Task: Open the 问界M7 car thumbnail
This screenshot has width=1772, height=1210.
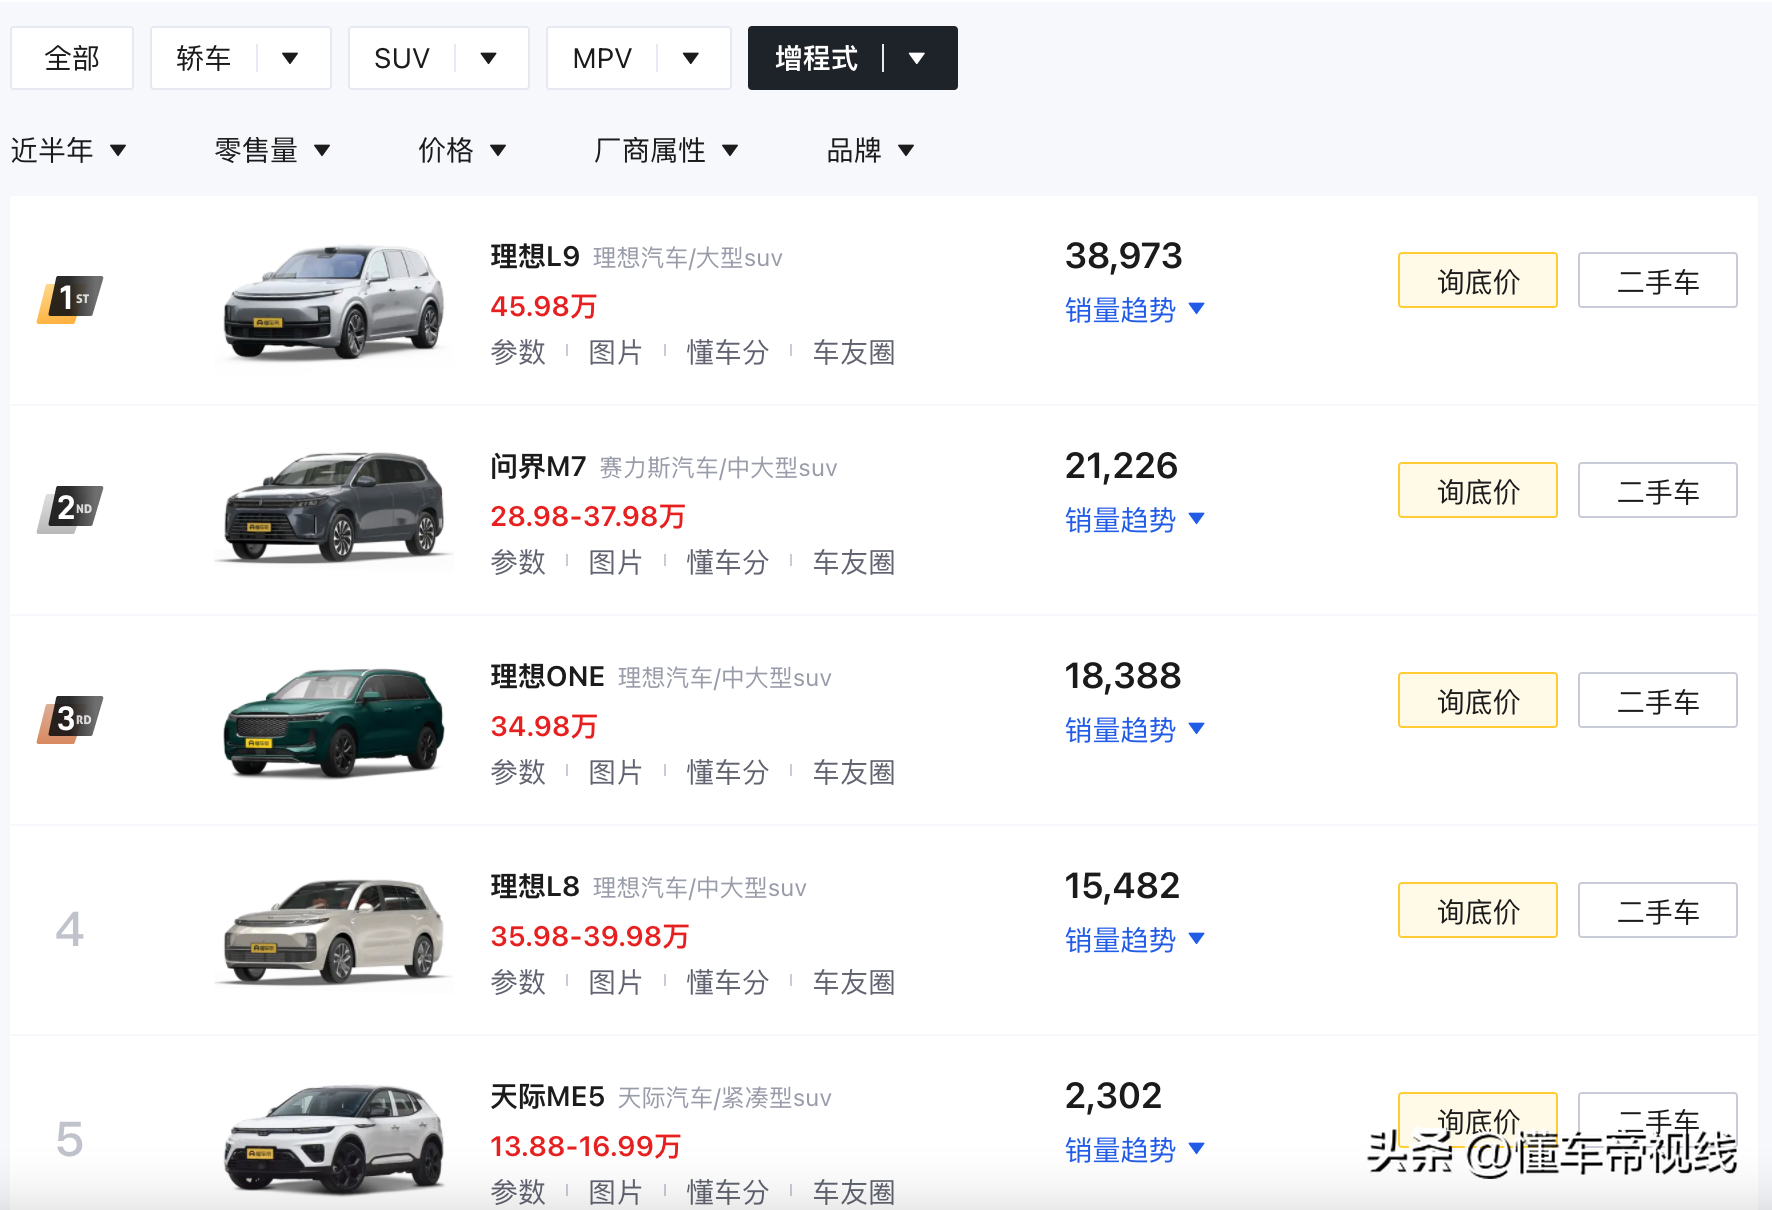Action: coord(333,508)
